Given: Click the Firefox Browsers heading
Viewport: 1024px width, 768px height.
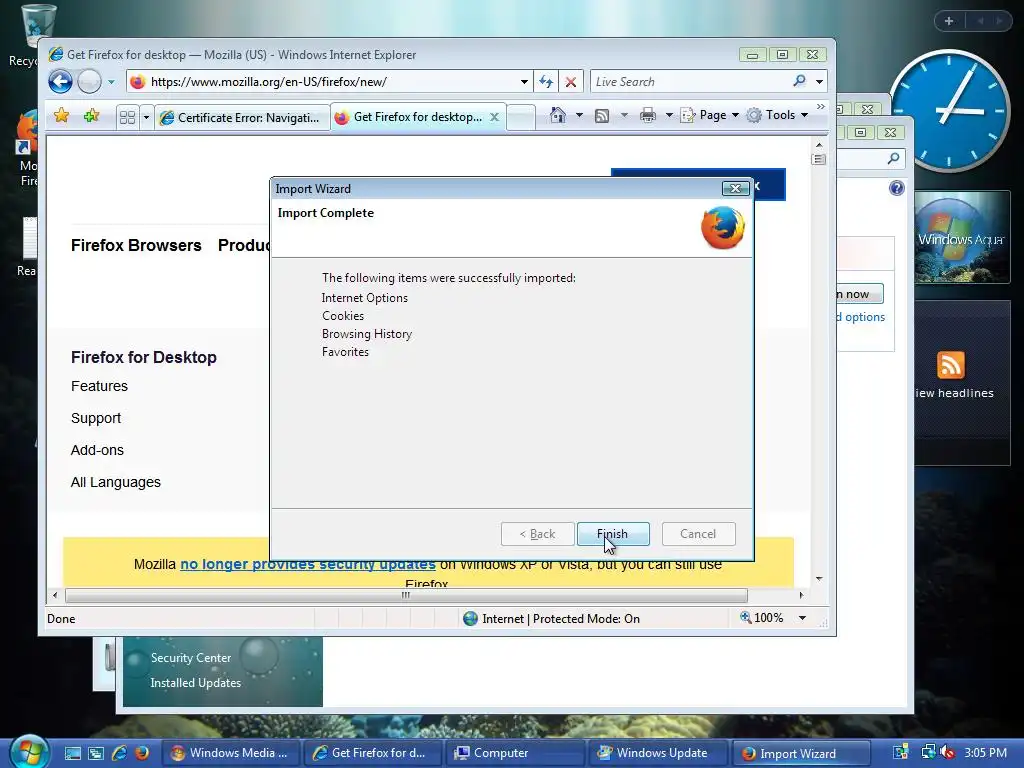Looking at the screenshot, I should coord(136,246).
